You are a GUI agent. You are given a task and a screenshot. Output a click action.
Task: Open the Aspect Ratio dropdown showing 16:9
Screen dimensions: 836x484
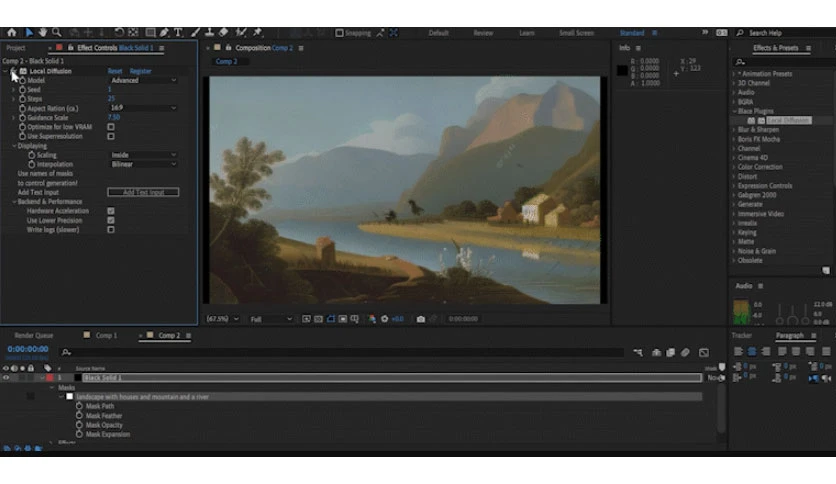tap(143, 108)
